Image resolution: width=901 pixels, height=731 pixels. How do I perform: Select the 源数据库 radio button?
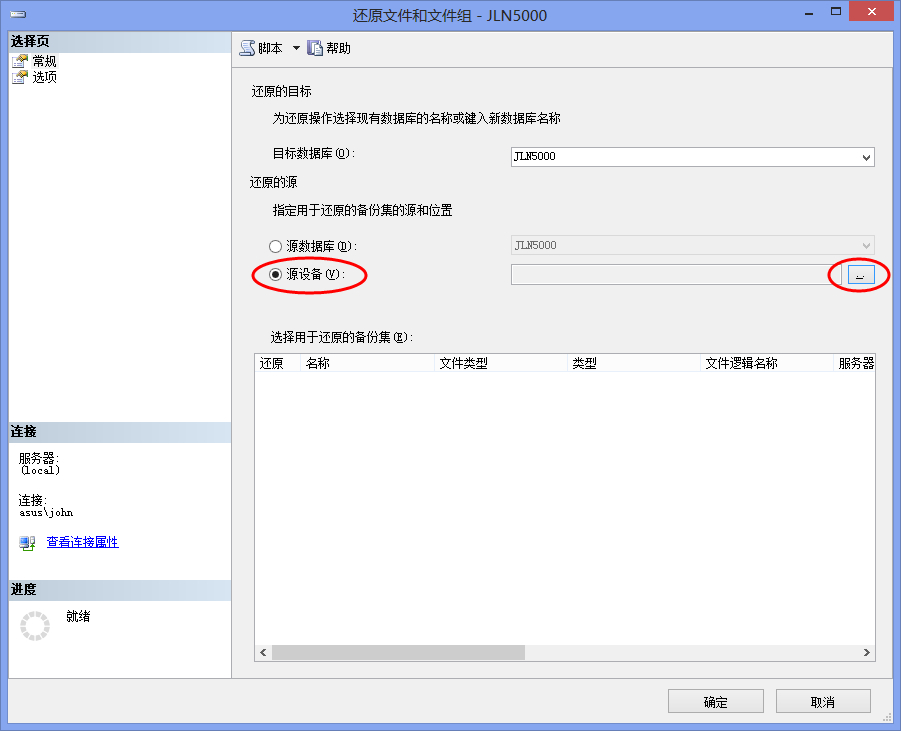(x=276, y=246)
